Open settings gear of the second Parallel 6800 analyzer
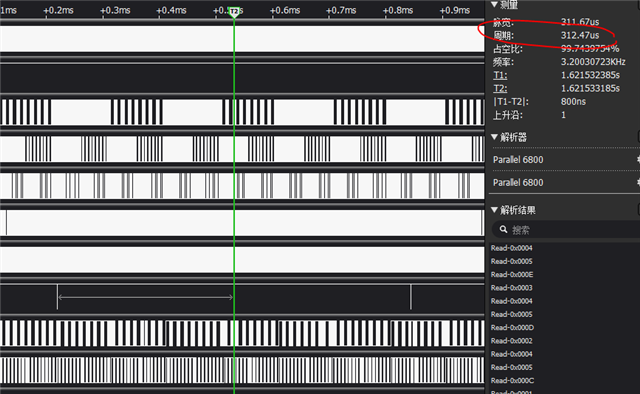The height and width of the screenshot is (394, 640). click(x=638, y=183)
